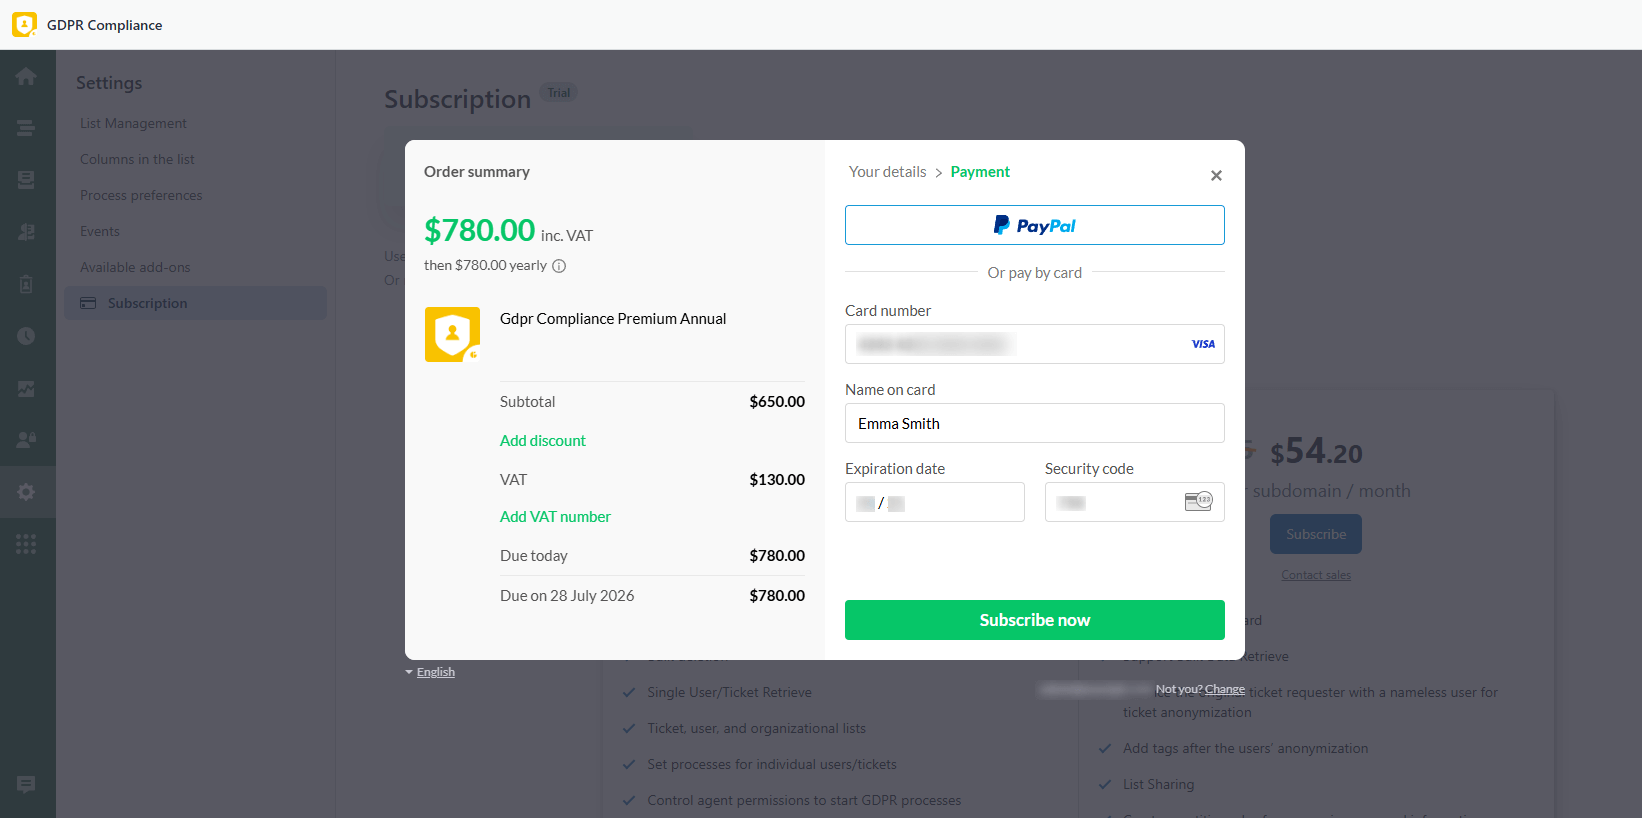Select the Payment step
This screenshot has height=818, width=1642.
point(980,172)
